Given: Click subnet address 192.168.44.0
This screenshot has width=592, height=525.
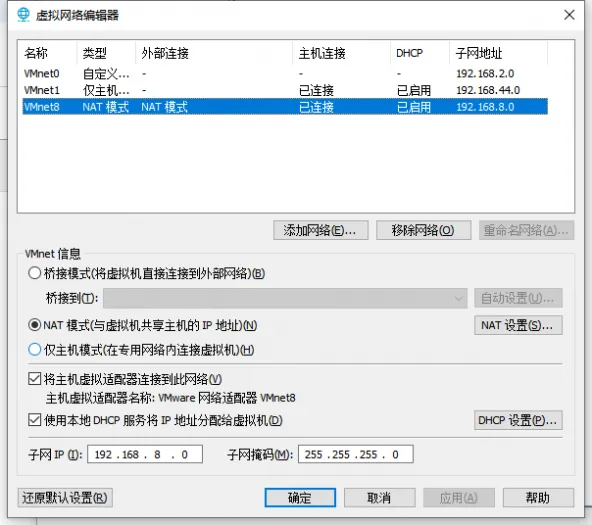Looking at the screenshot, I should click(488, 90).
